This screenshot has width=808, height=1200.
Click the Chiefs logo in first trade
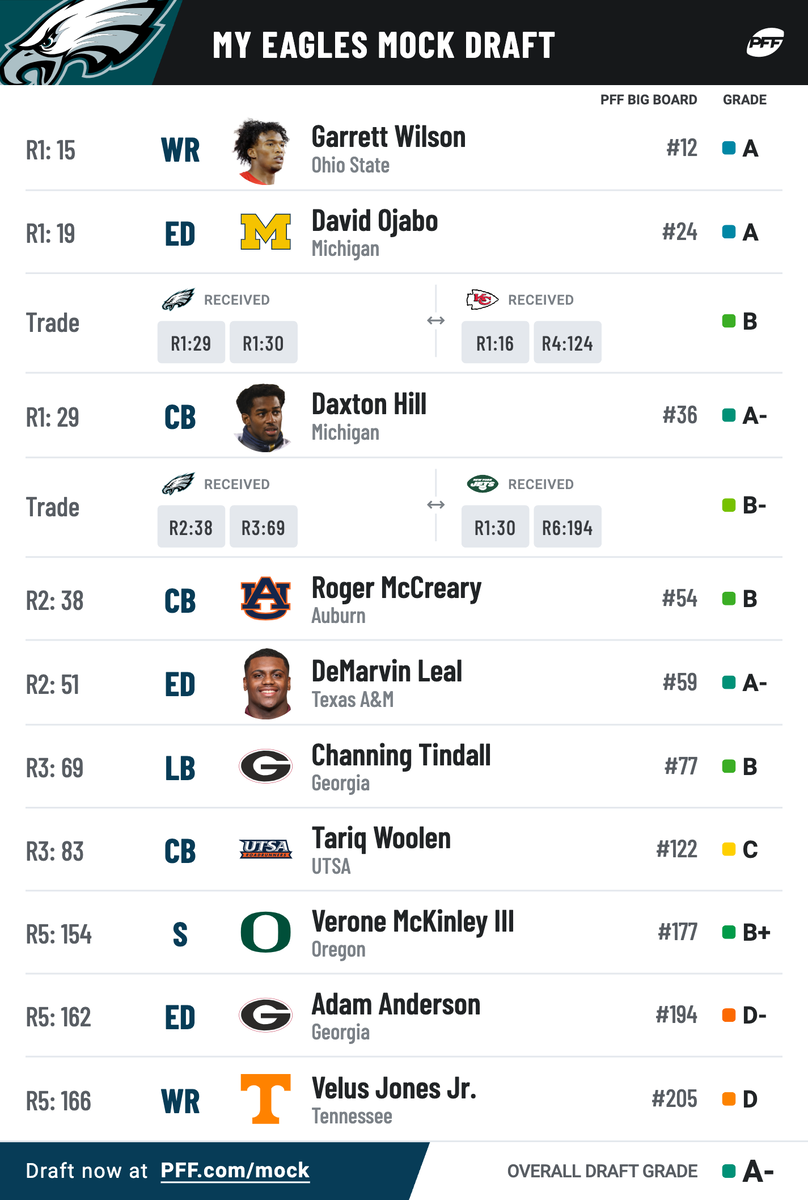[482, 299]
